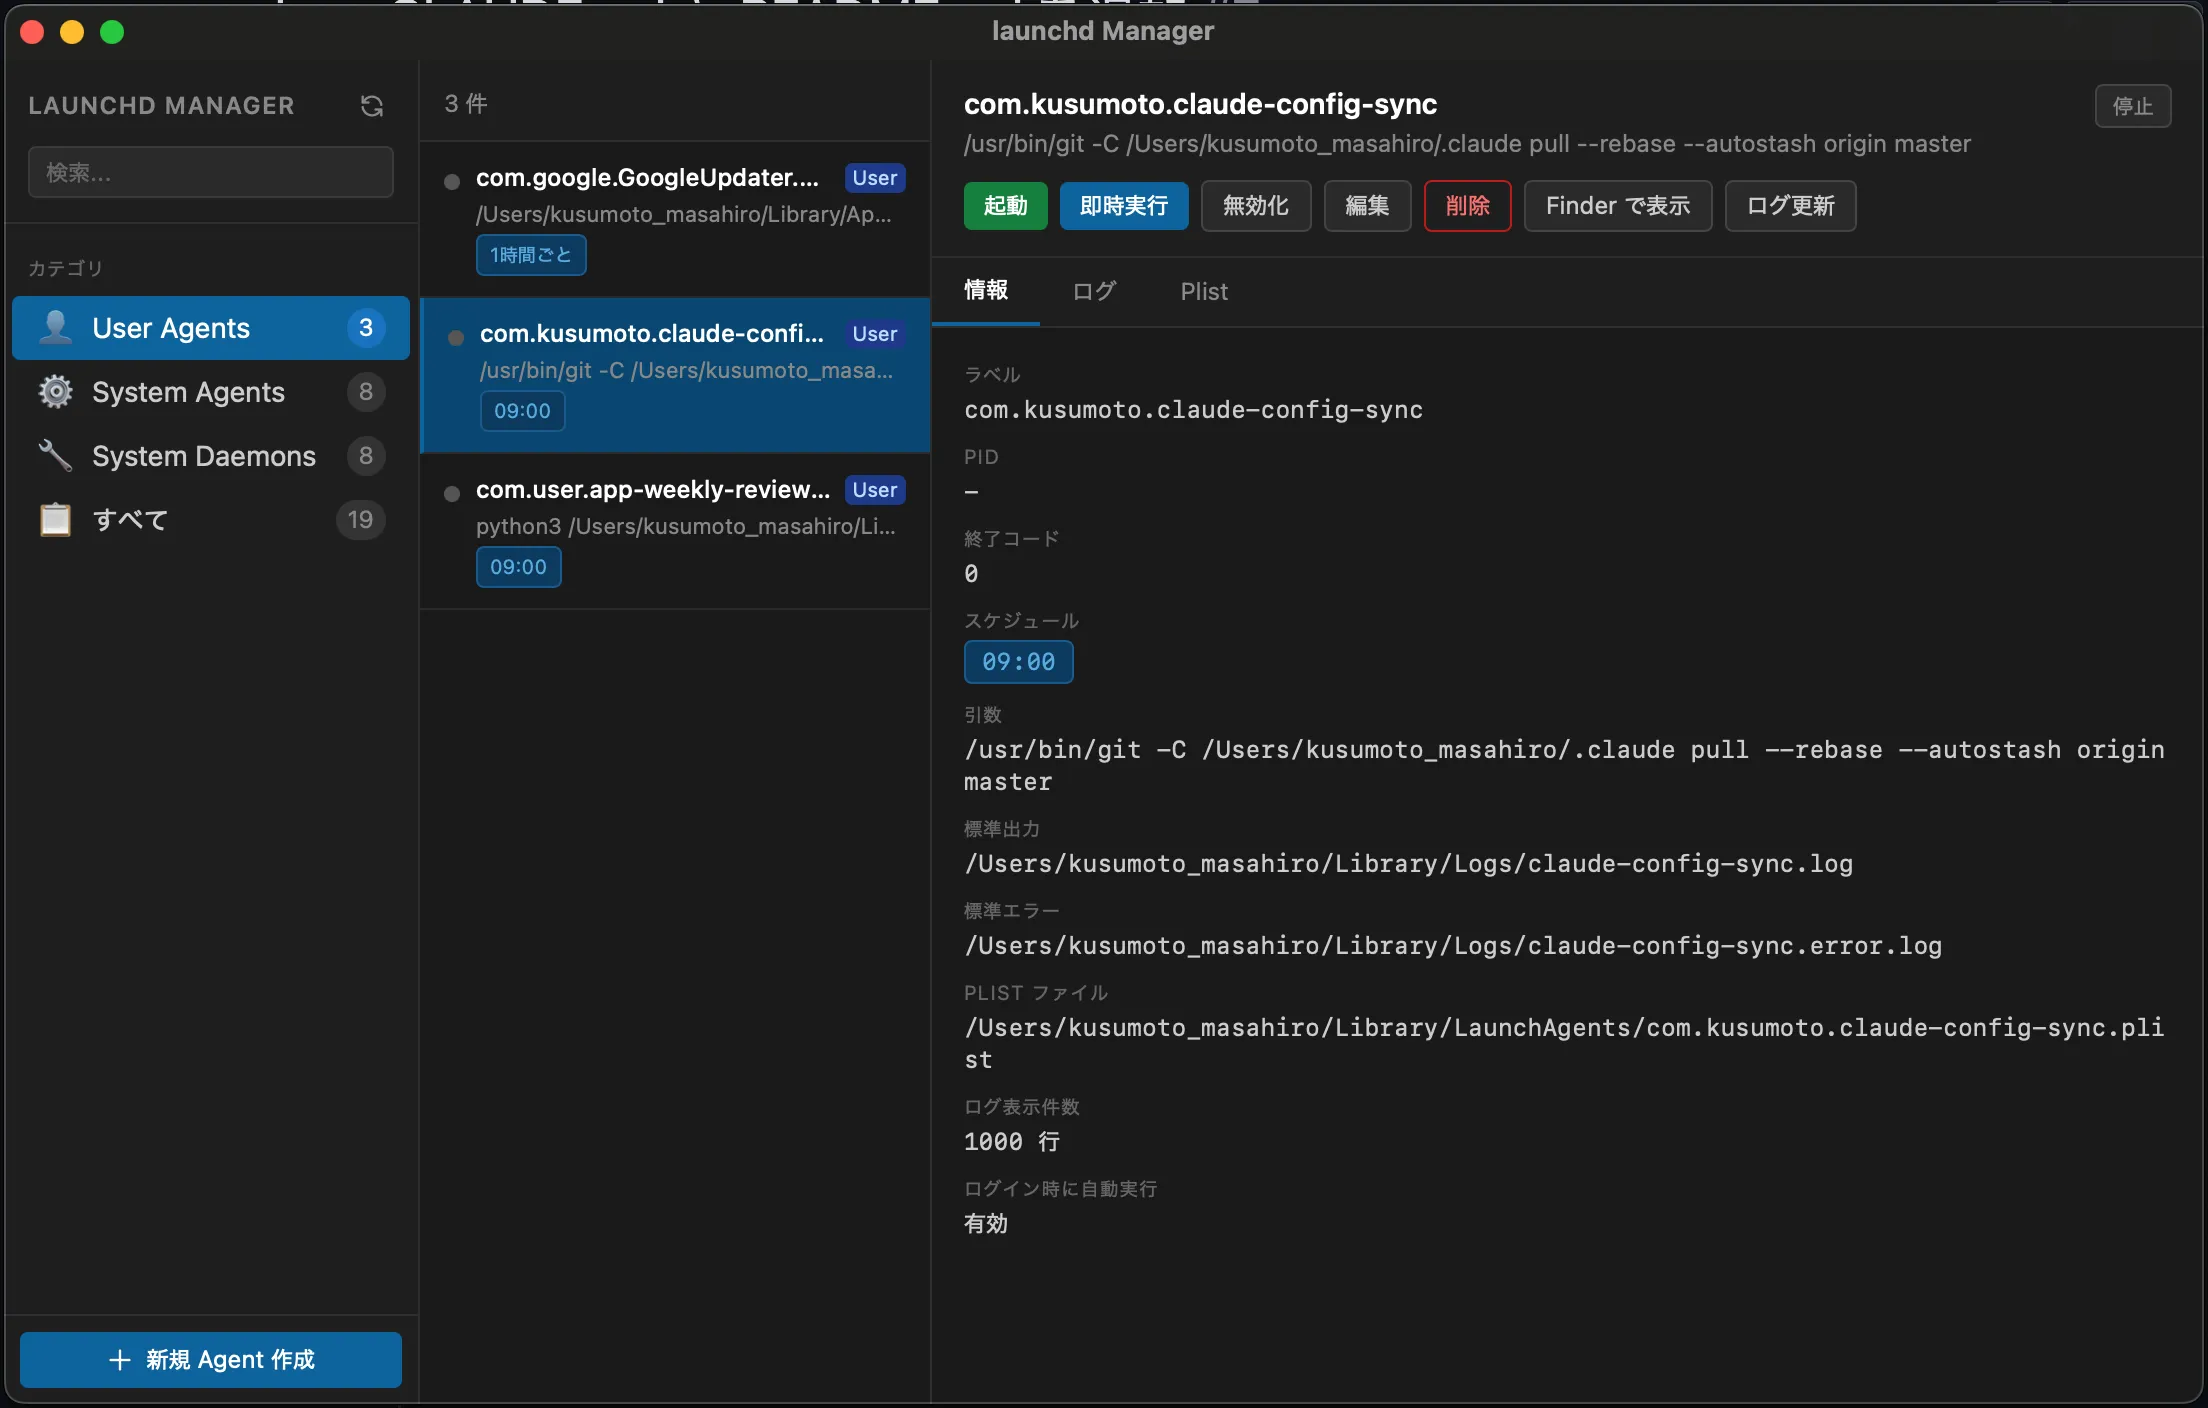The image size is (2208, 1408).
Task: Click the System Agents gear icon
Action: [x=56, y=392]
